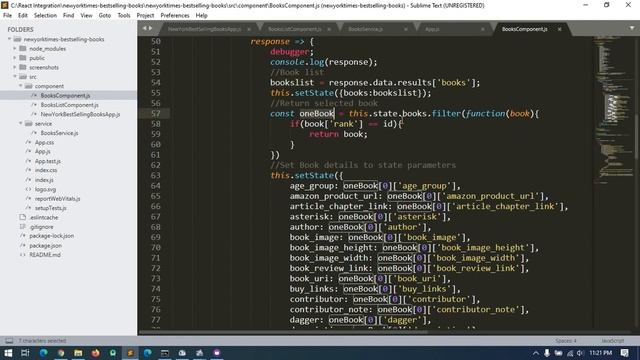Click the tab scroll left arrow
Screen dimensions: 640x360
point(144,28)
